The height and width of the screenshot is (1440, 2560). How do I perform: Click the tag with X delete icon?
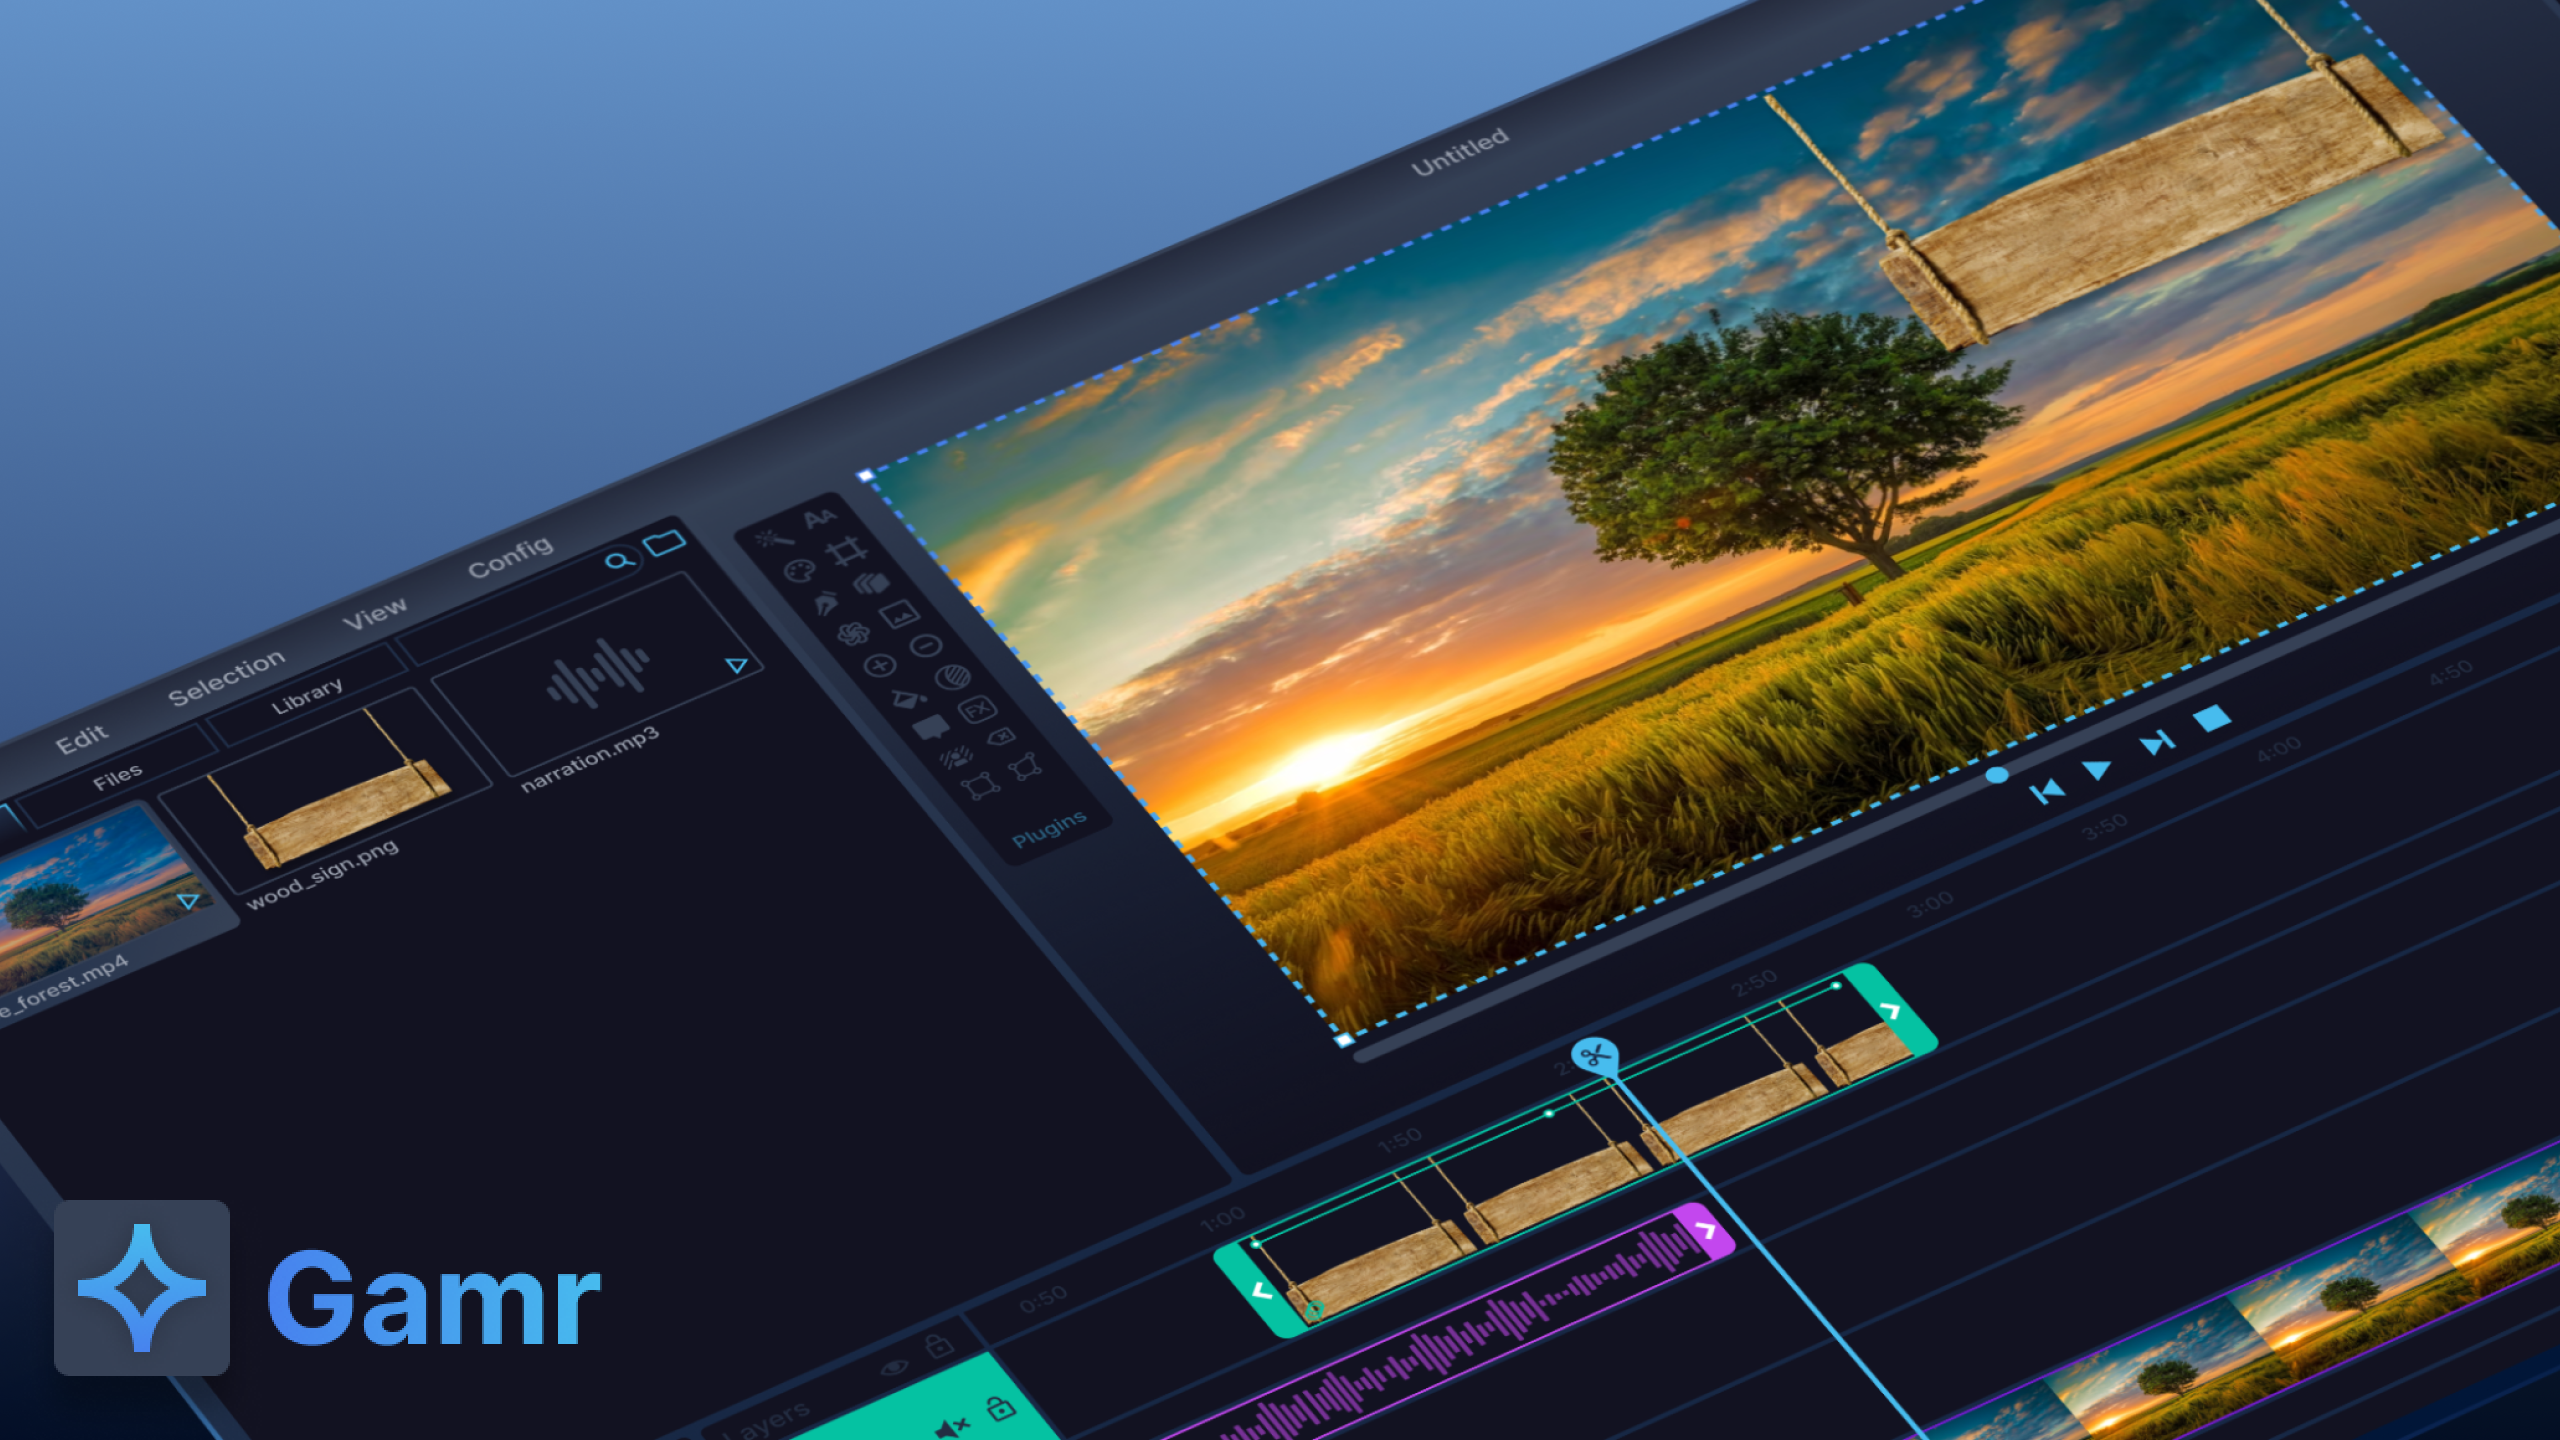pos(1001,738)
